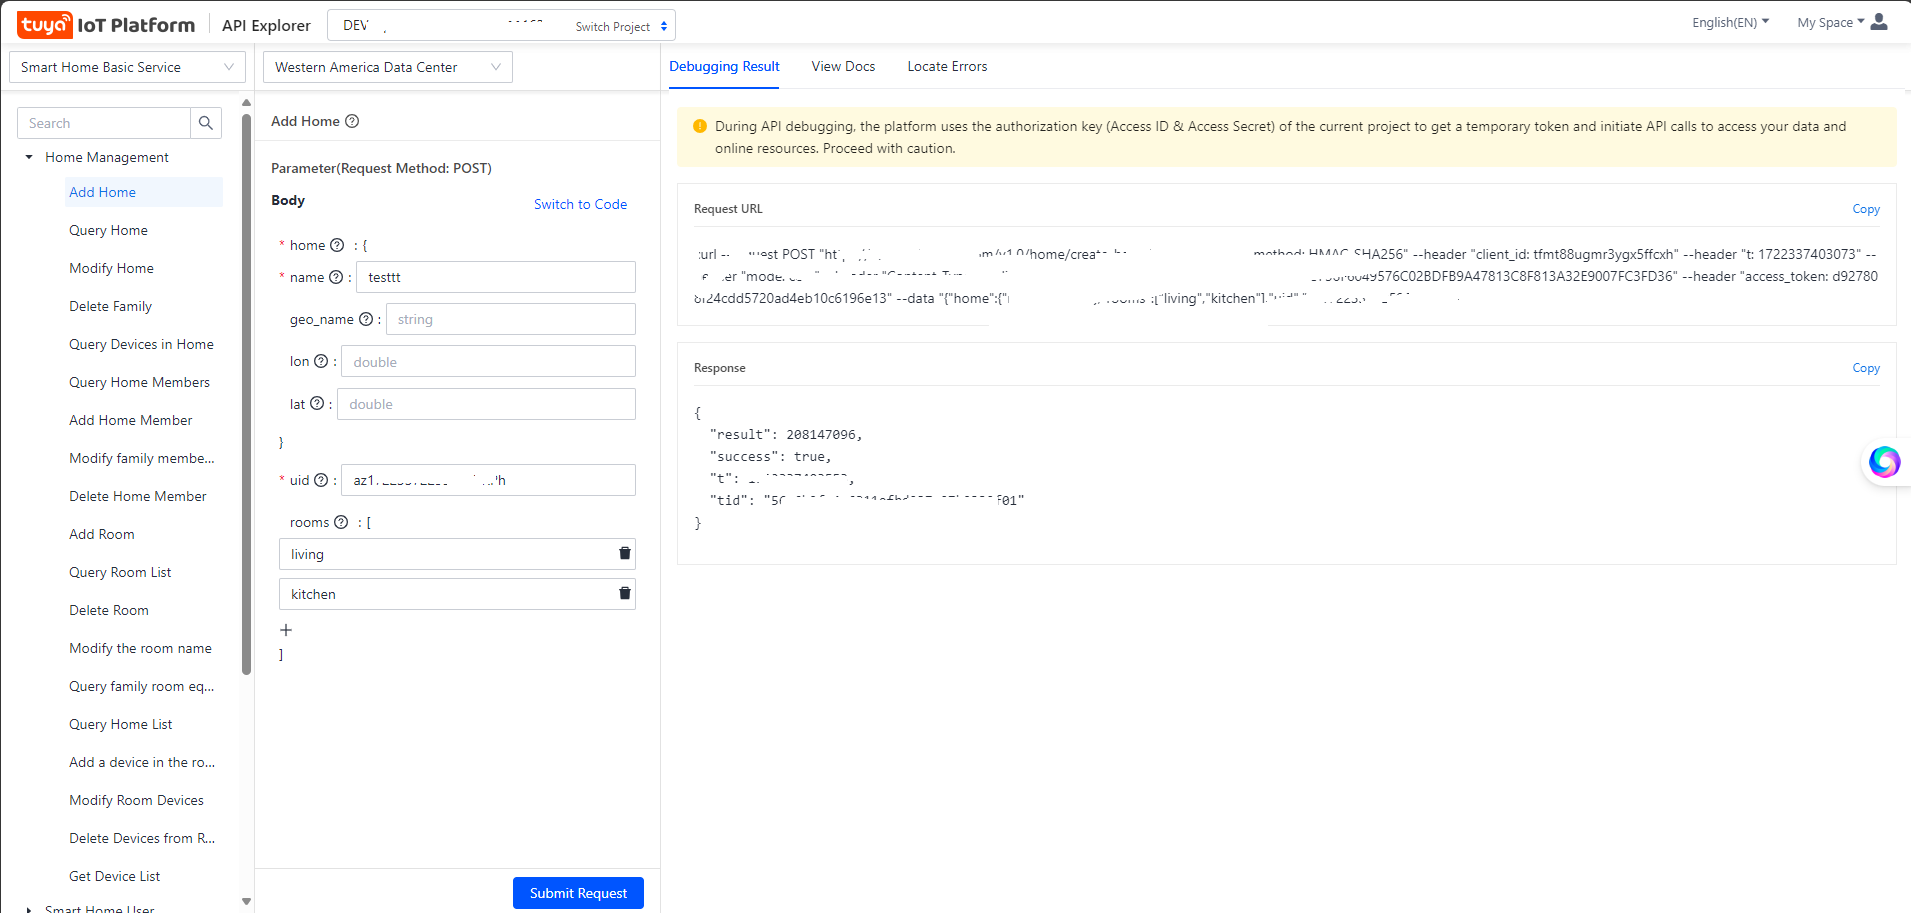Click the user account avatar icon
The width and height of the screenshot is (1911, 913).
tap(1879, 22)
